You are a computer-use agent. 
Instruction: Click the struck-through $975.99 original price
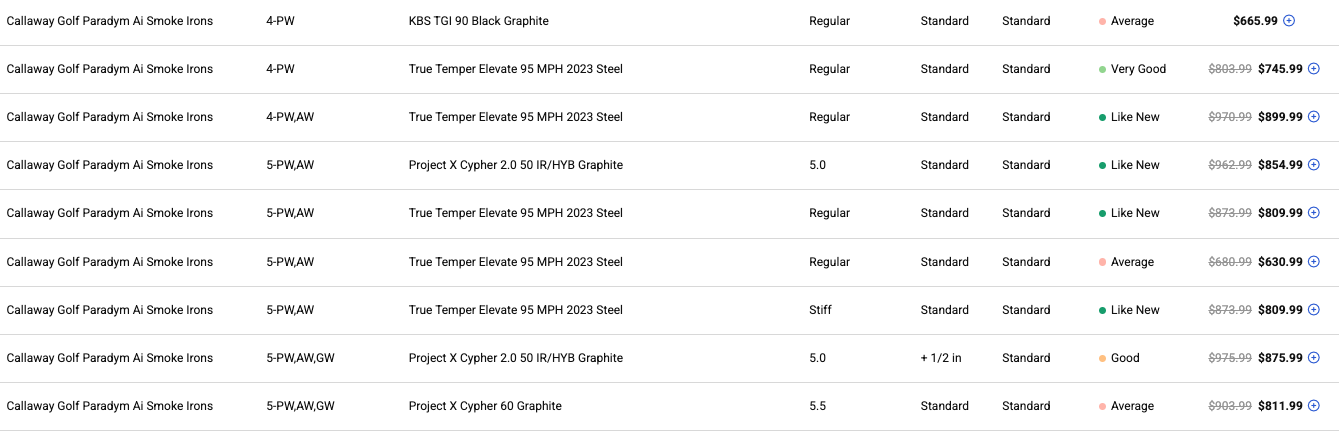point(1230,358)
